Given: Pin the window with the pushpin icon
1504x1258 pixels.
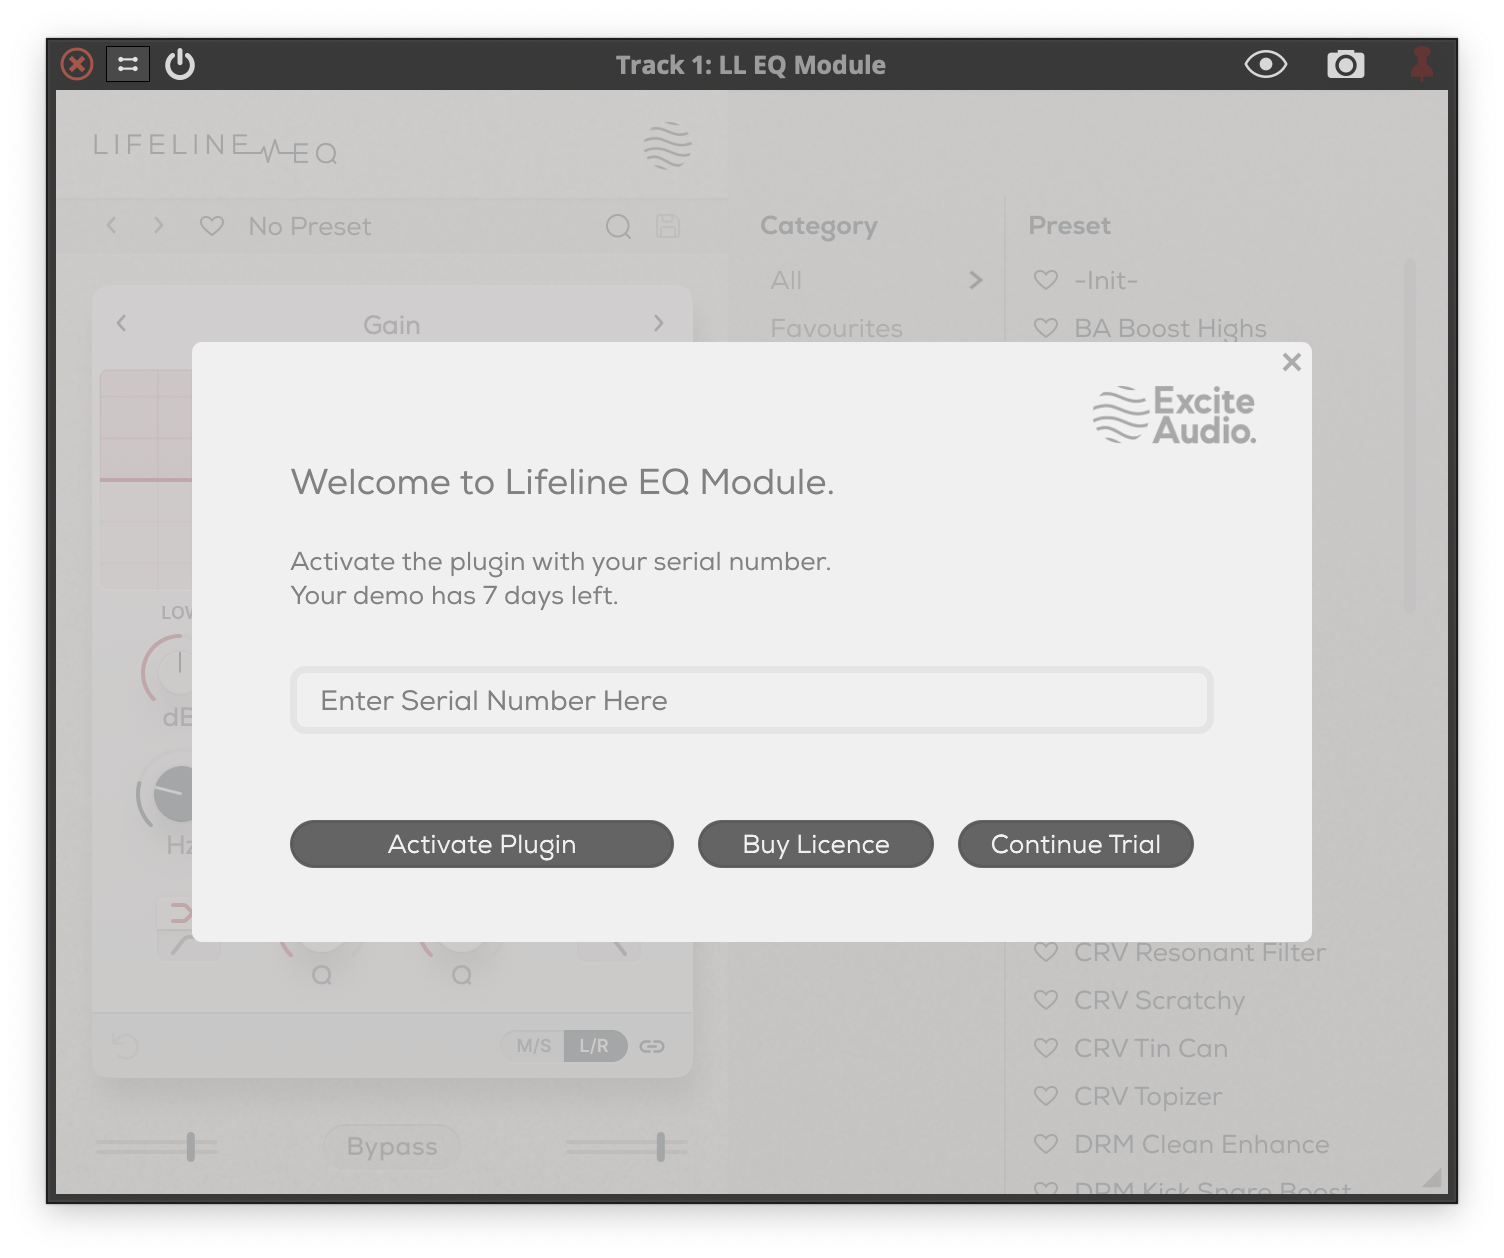Looking at the screenshot, I should coord(1422,65).
